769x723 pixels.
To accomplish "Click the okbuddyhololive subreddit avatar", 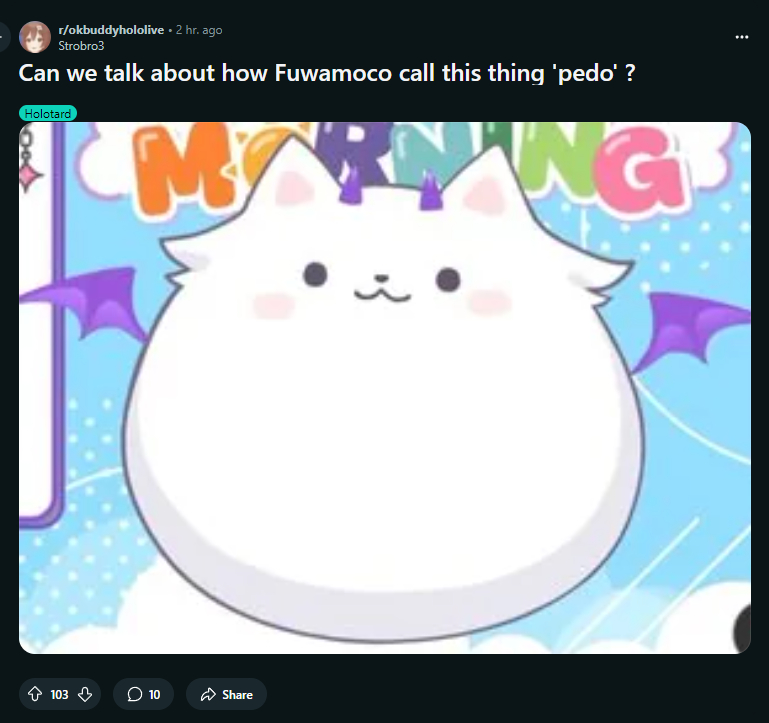I will coord(35,37).
